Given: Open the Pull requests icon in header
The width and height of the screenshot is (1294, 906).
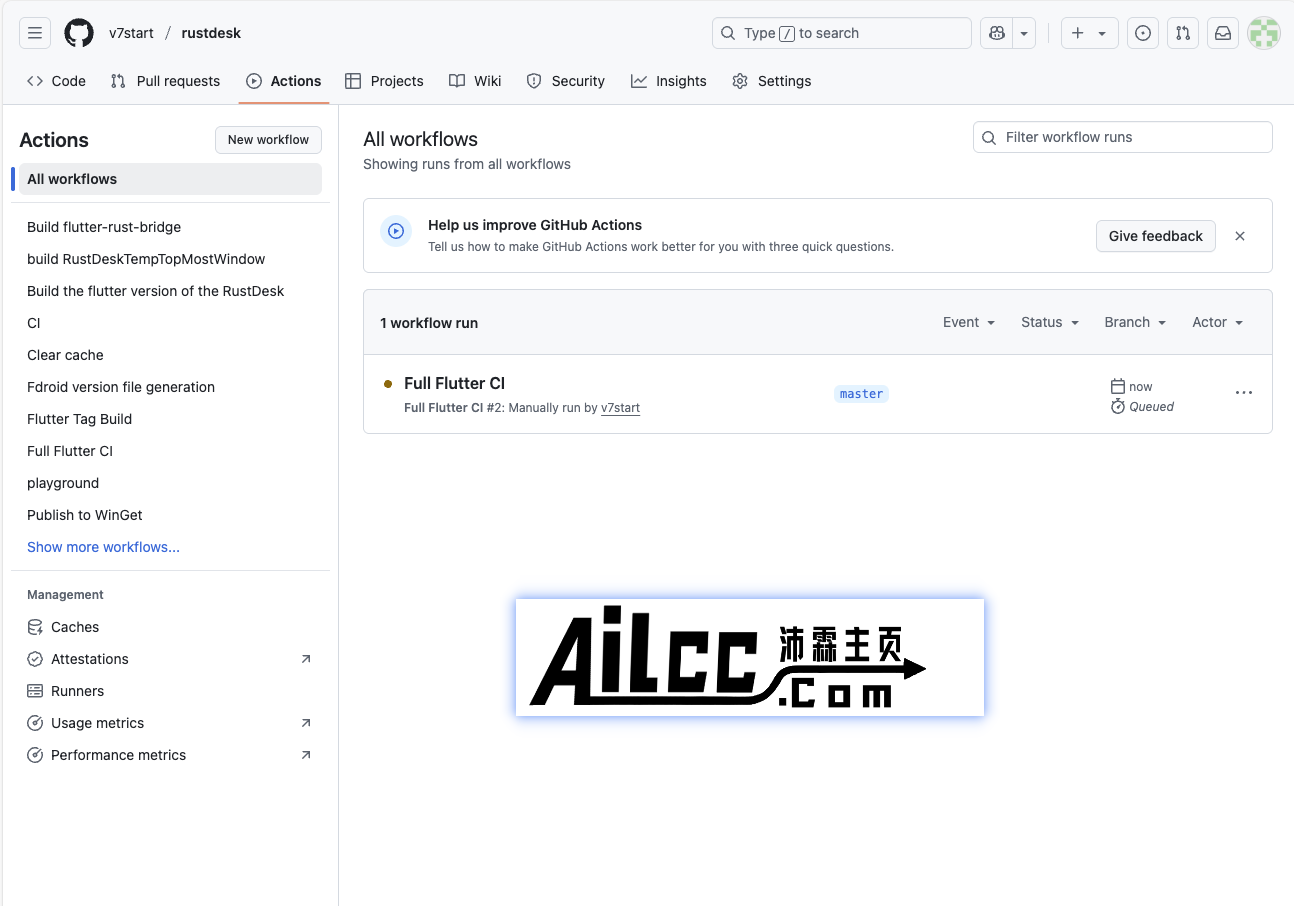Looking at the screenshot, I should (1183, 33).
